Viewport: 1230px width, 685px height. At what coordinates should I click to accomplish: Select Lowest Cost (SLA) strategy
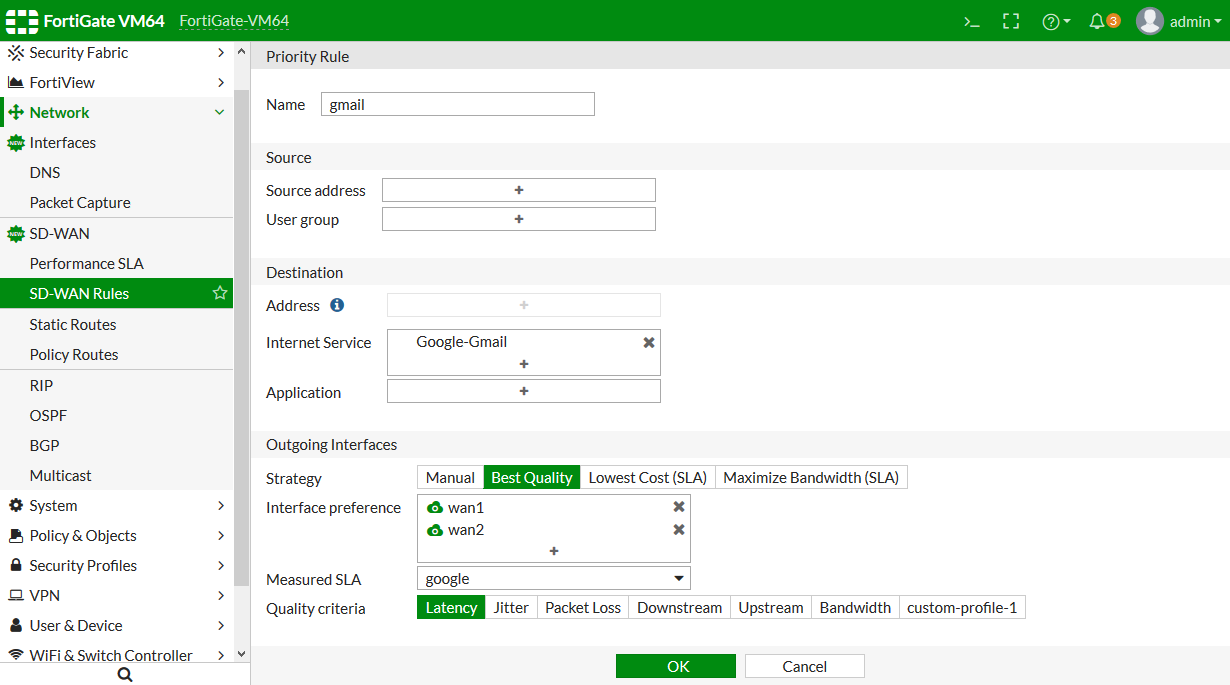pos(648,478)
